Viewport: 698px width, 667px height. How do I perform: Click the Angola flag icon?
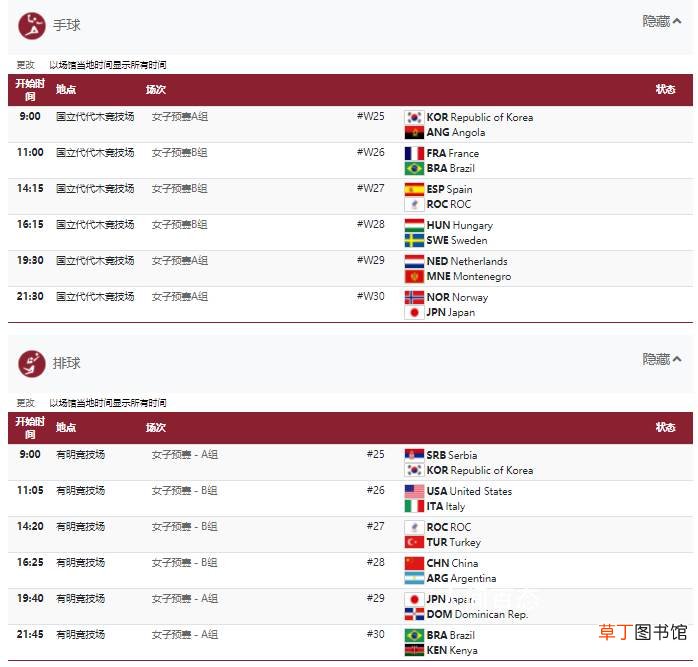tap(414, 132)
